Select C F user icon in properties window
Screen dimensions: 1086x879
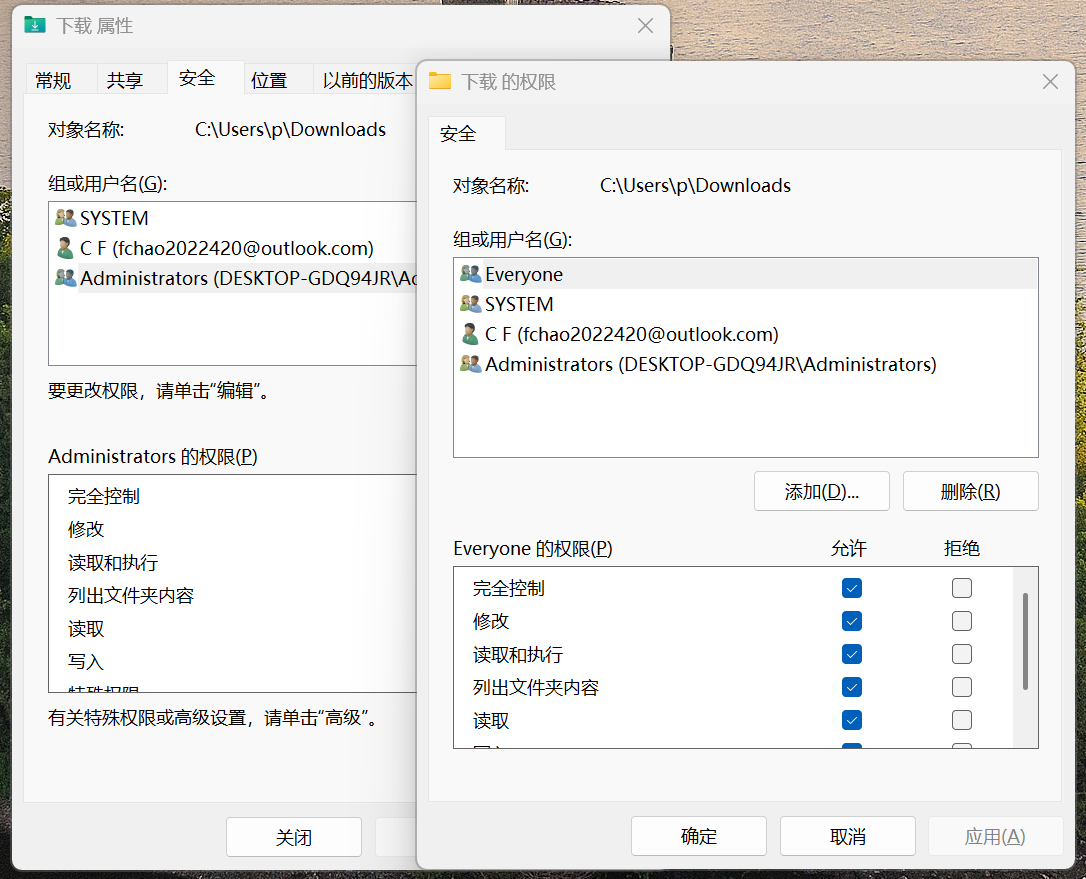point(65,248)
